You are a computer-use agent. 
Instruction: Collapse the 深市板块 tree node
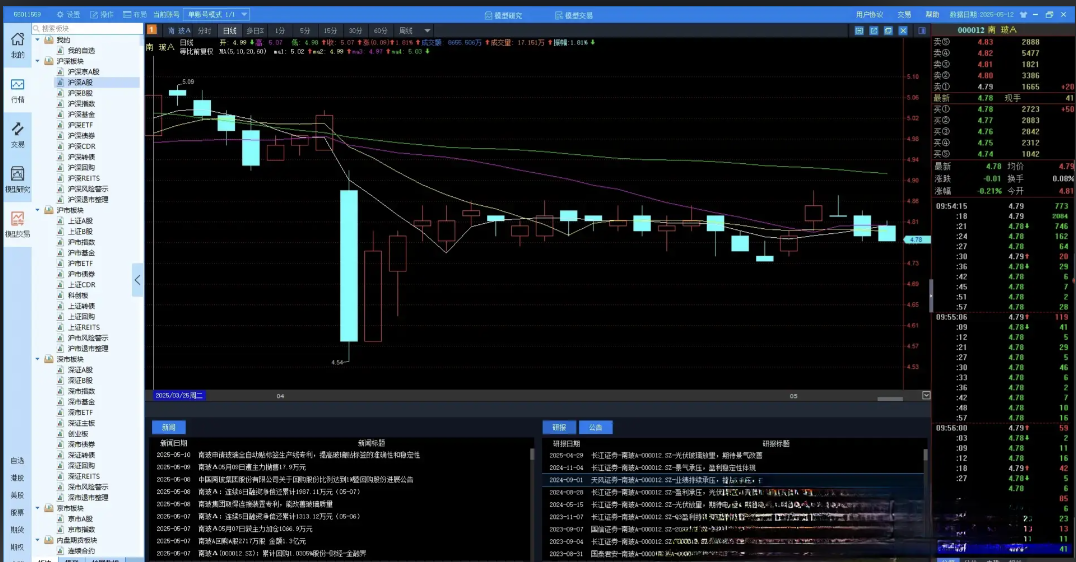coord(38,359)
